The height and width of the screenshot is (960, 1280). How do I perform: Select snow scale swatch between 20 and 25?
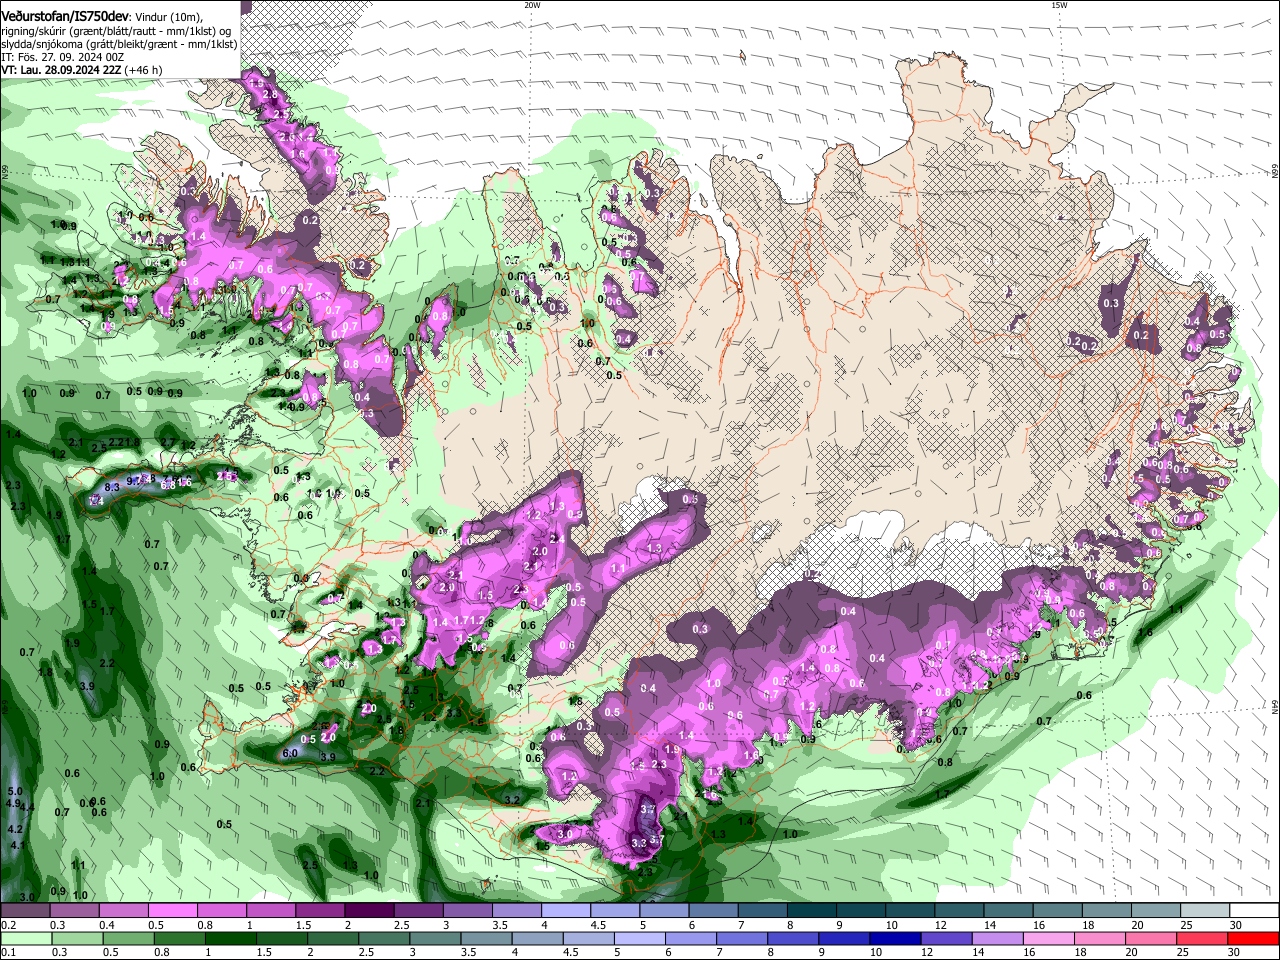coord(1157,911)
